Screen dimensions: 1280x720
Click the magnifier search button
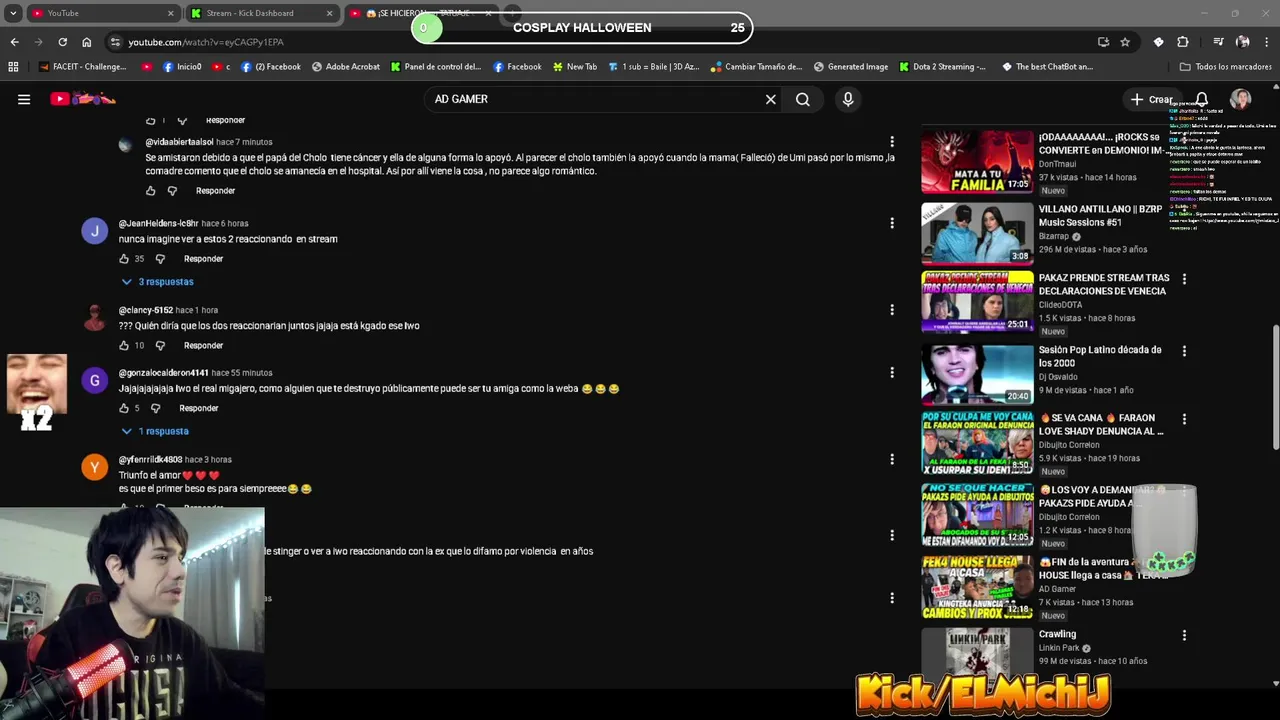[x=803, y=99]
